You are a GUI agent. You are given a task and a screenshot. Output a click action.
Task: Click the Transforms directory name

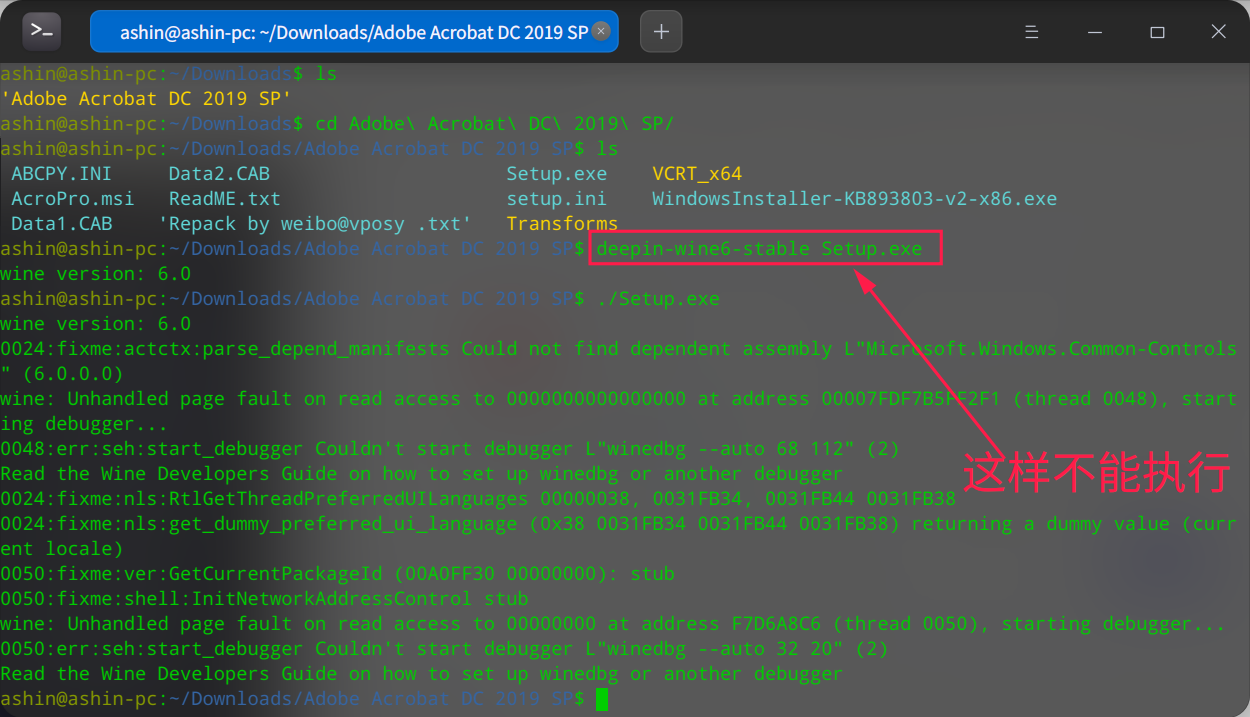[562, 224]
